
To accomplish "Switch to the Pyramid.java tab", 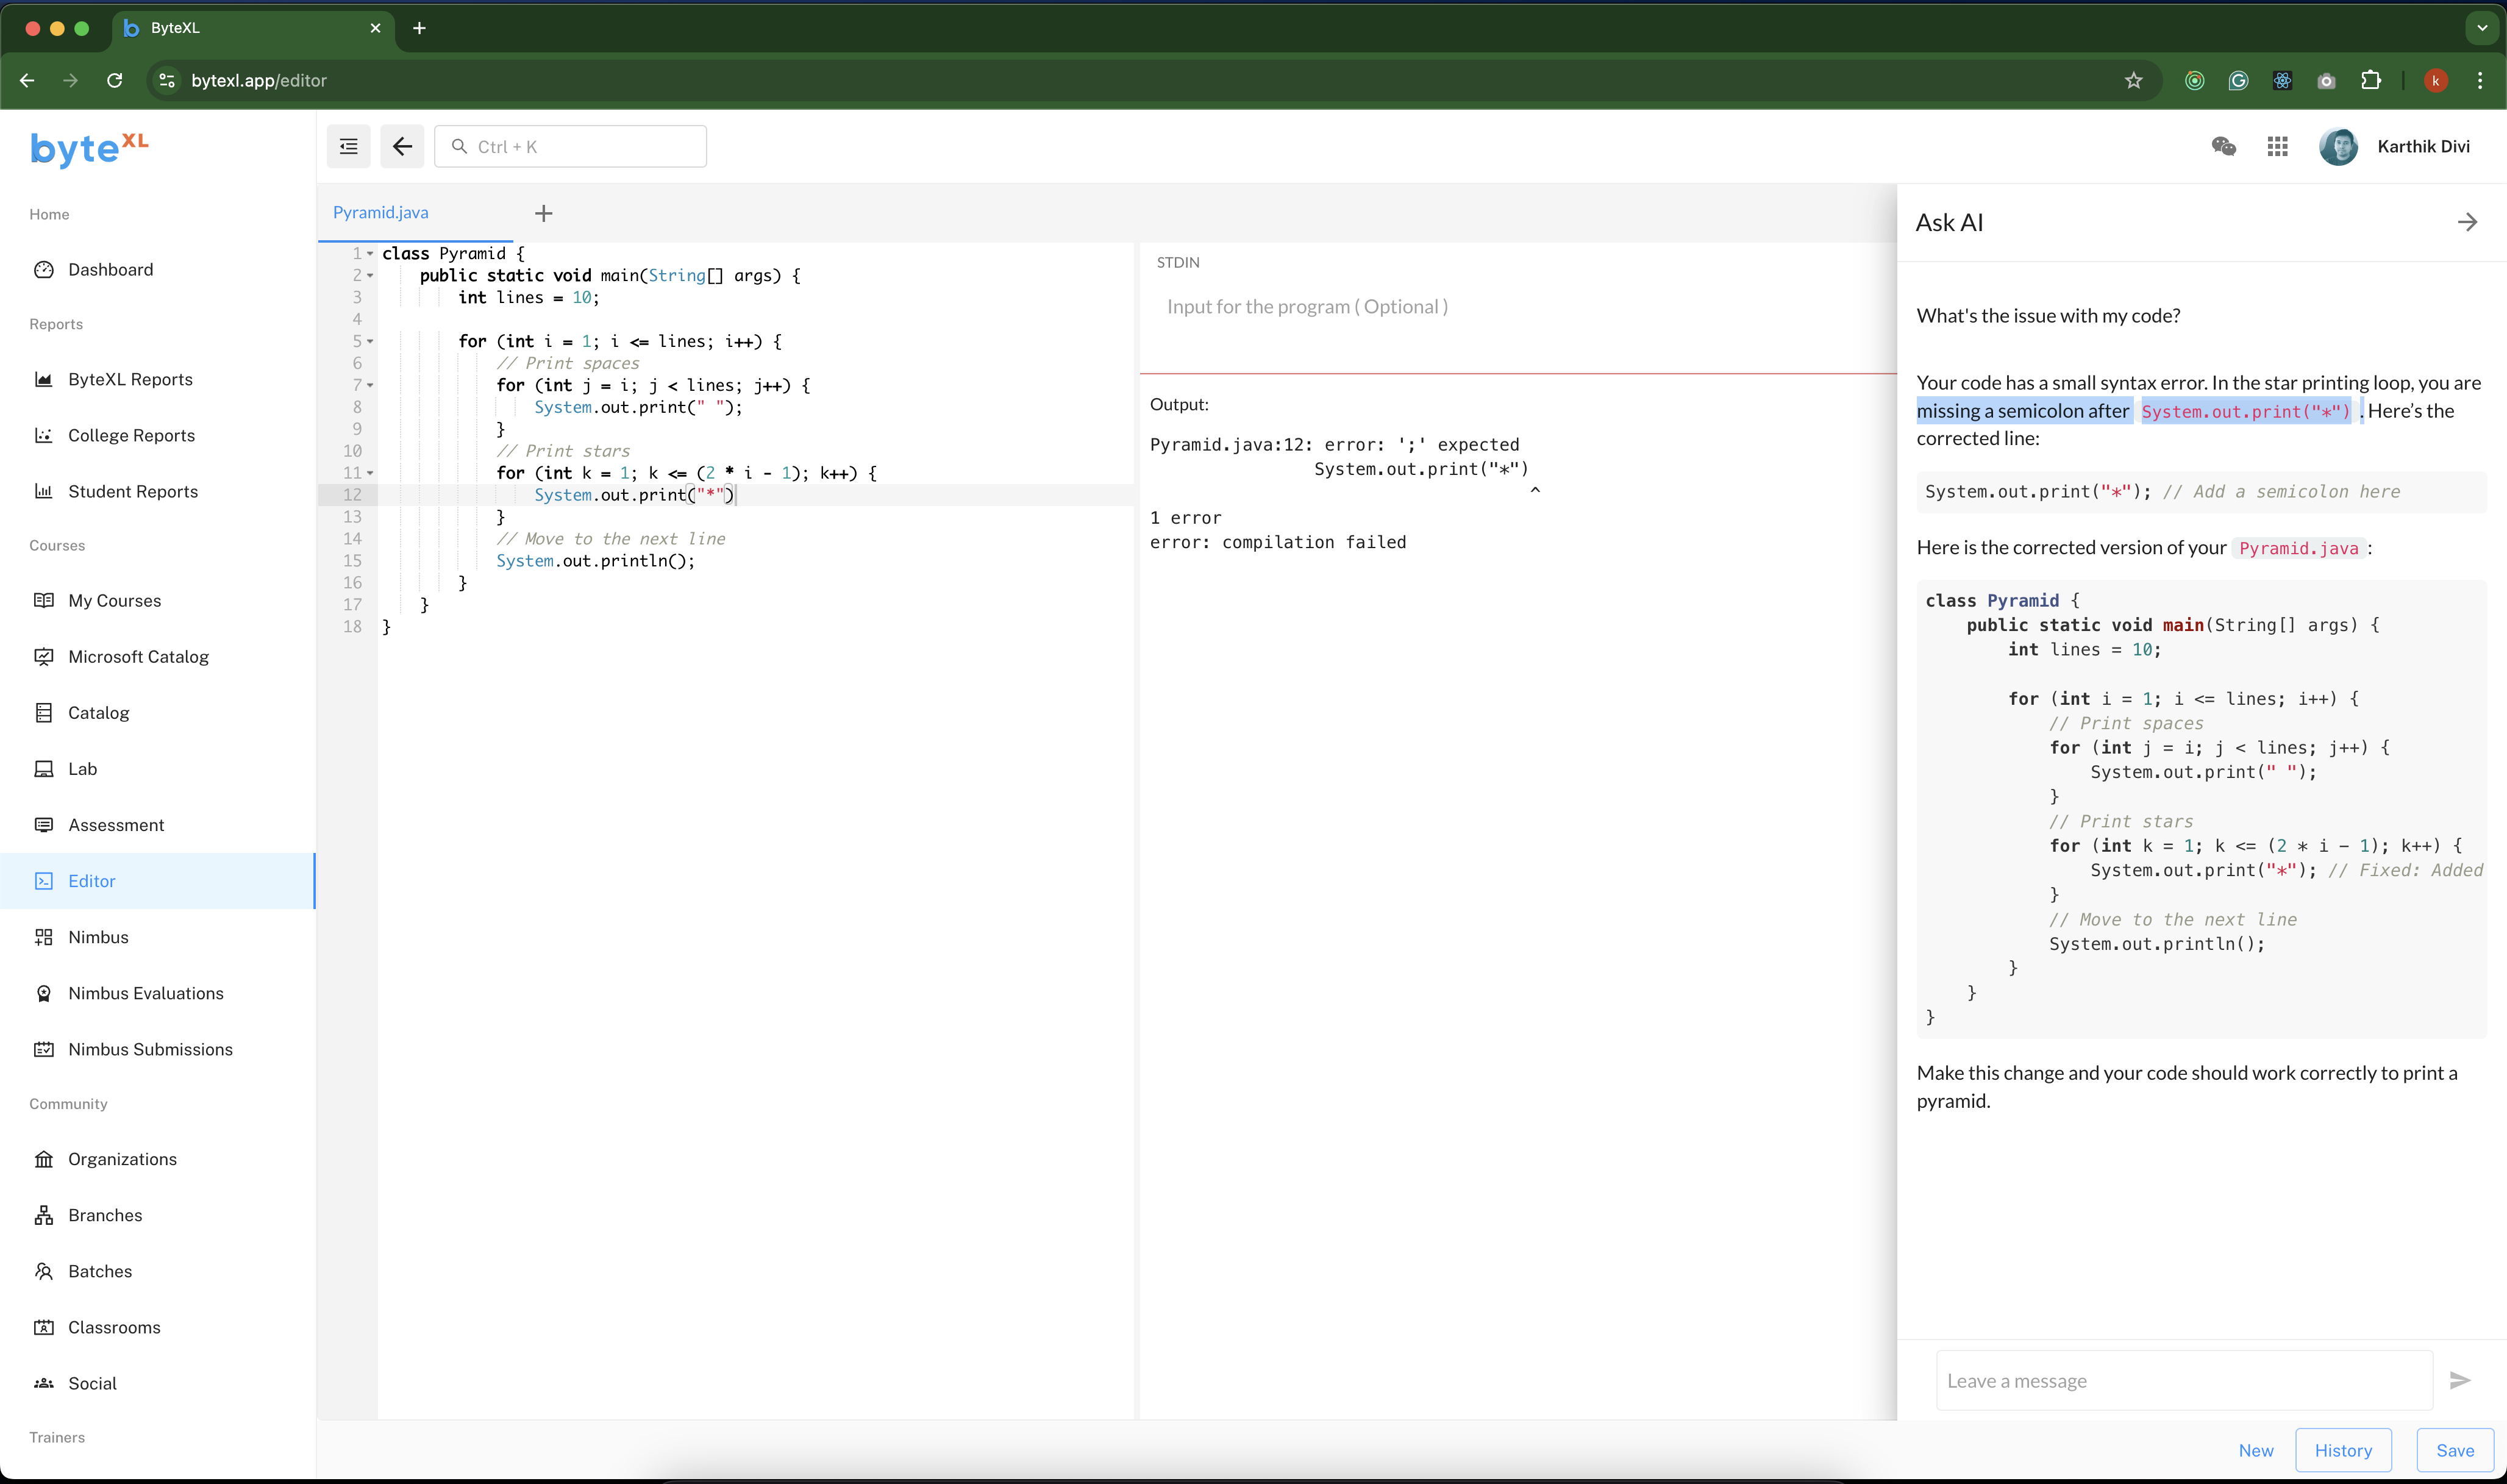I will [x=380, y=212].
